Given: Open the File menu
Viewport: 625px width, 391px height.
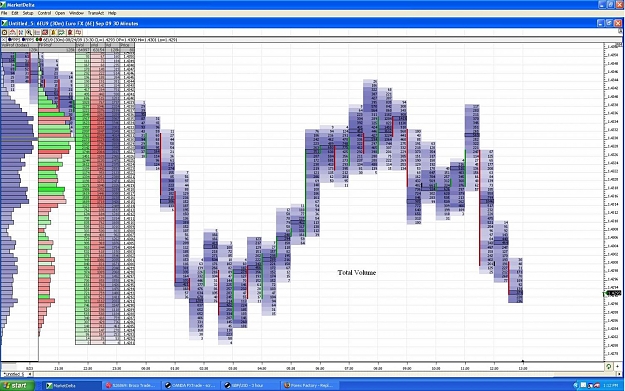Looking at the screenshot, I should point(4,13).
